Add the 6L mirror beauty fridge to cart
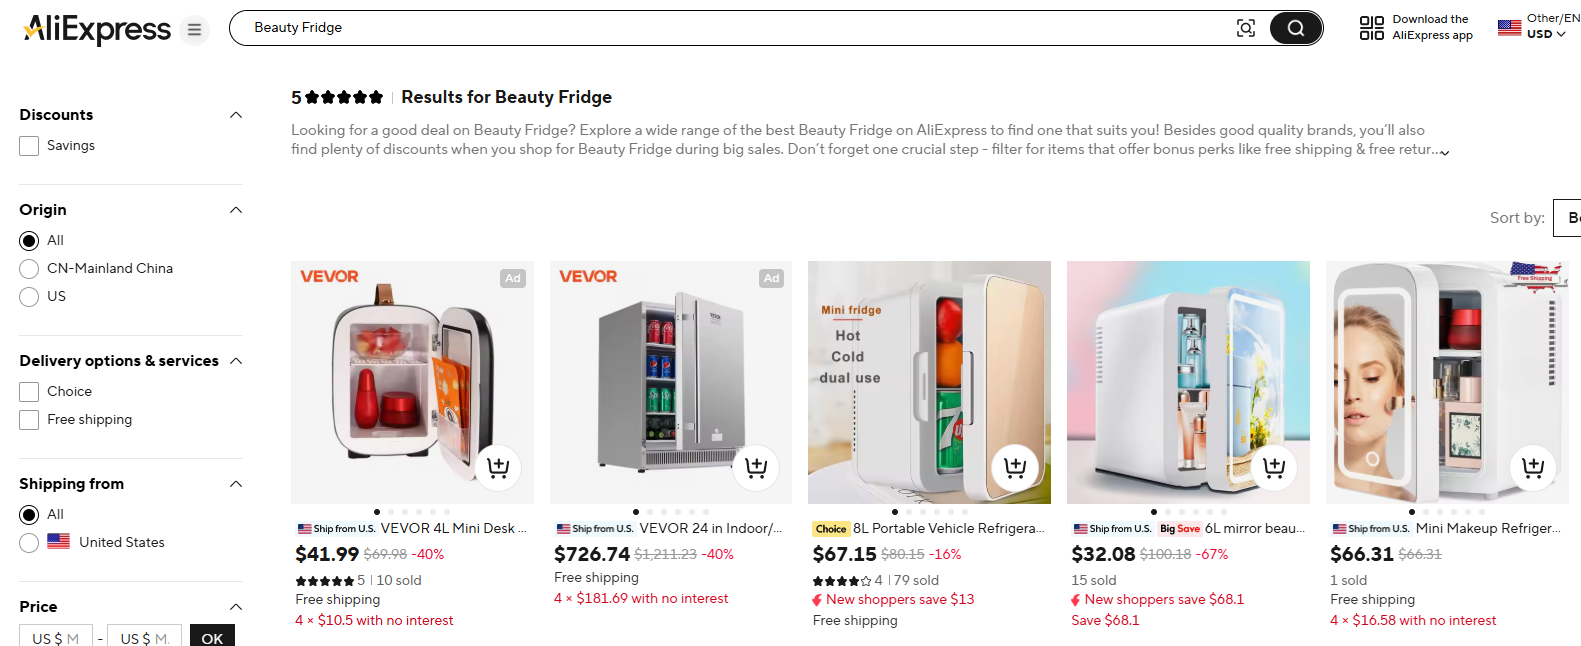The width and height of the screenshot is (1581, 646). click(1274, 467)
